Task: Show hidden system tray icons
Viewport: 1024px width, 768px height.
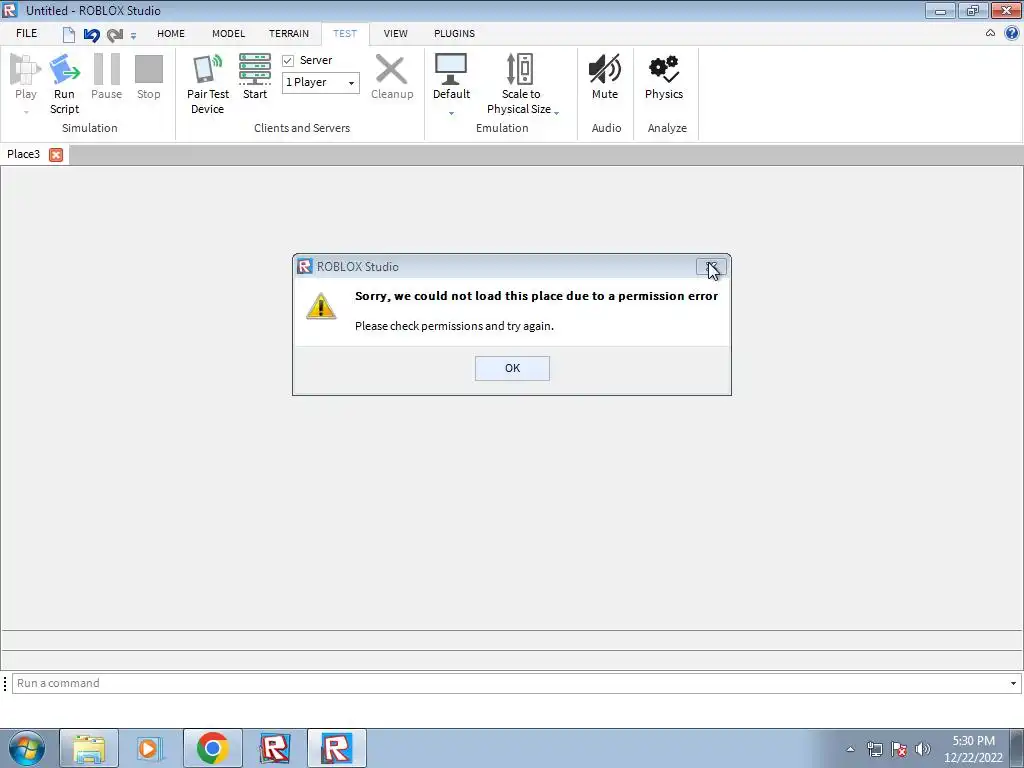Action: click(850, 749)
